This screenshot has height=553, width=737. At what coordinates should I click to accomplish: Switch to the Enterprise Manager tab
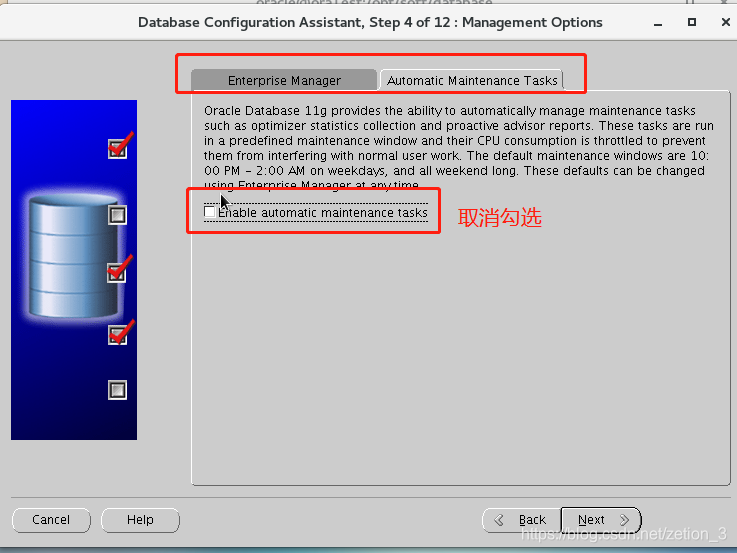284,80
